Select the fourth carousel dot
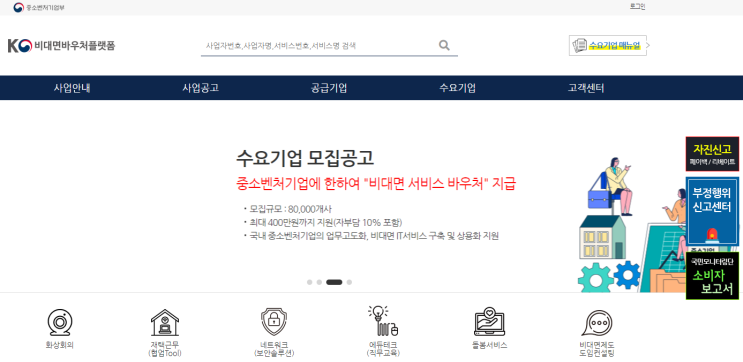 349,282
